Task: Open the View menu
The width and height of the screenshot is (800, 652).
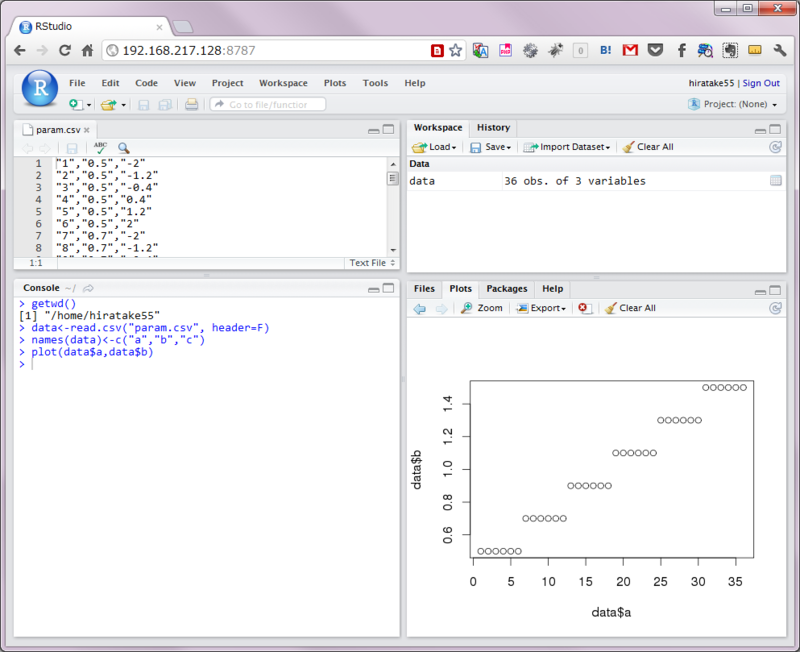Action: [x=185, y=83]
